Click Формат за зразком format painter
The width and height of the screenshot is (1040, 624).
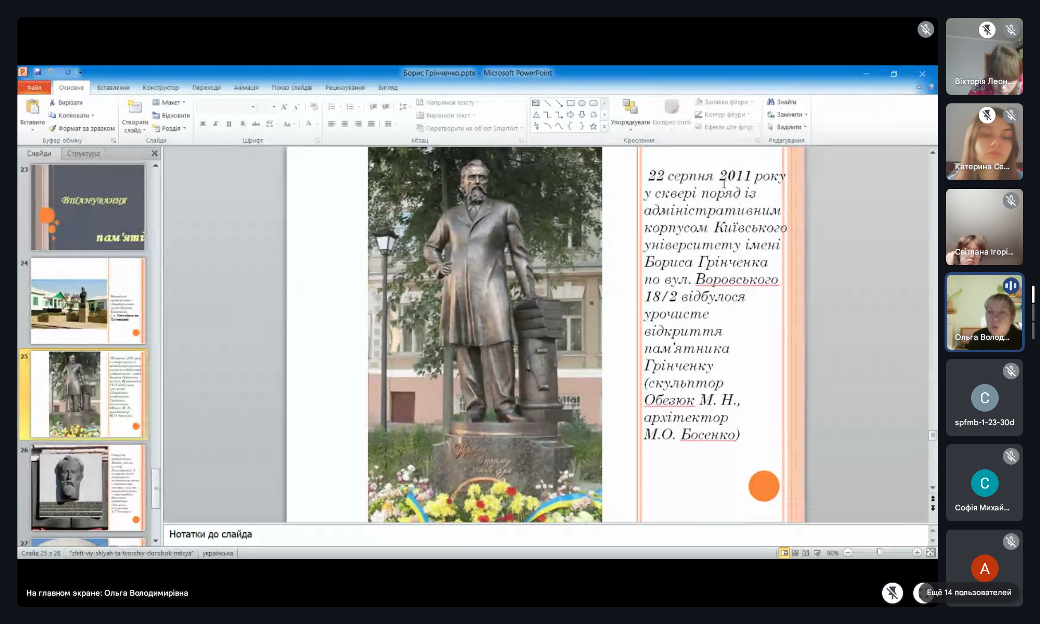click(x=82, y=128)
